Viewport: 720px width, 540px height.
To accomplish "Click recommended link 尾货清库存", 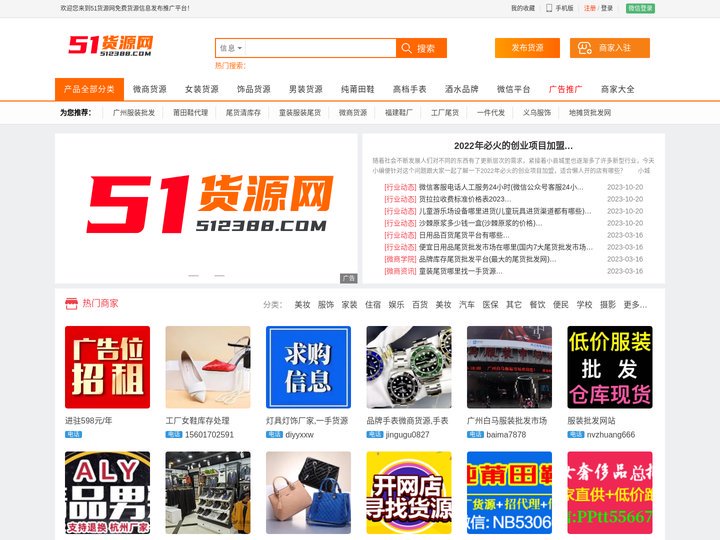I will pyautogui.click(x=243, y=112).
